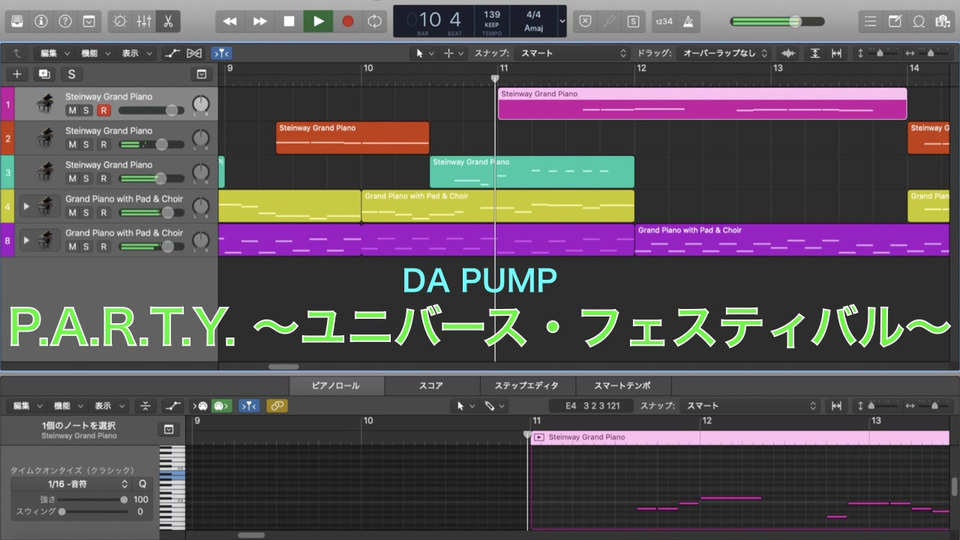The width and height of the screenshot is (960, 540).
Task: Click the Rewind transport button
Action: pos(230,21)
